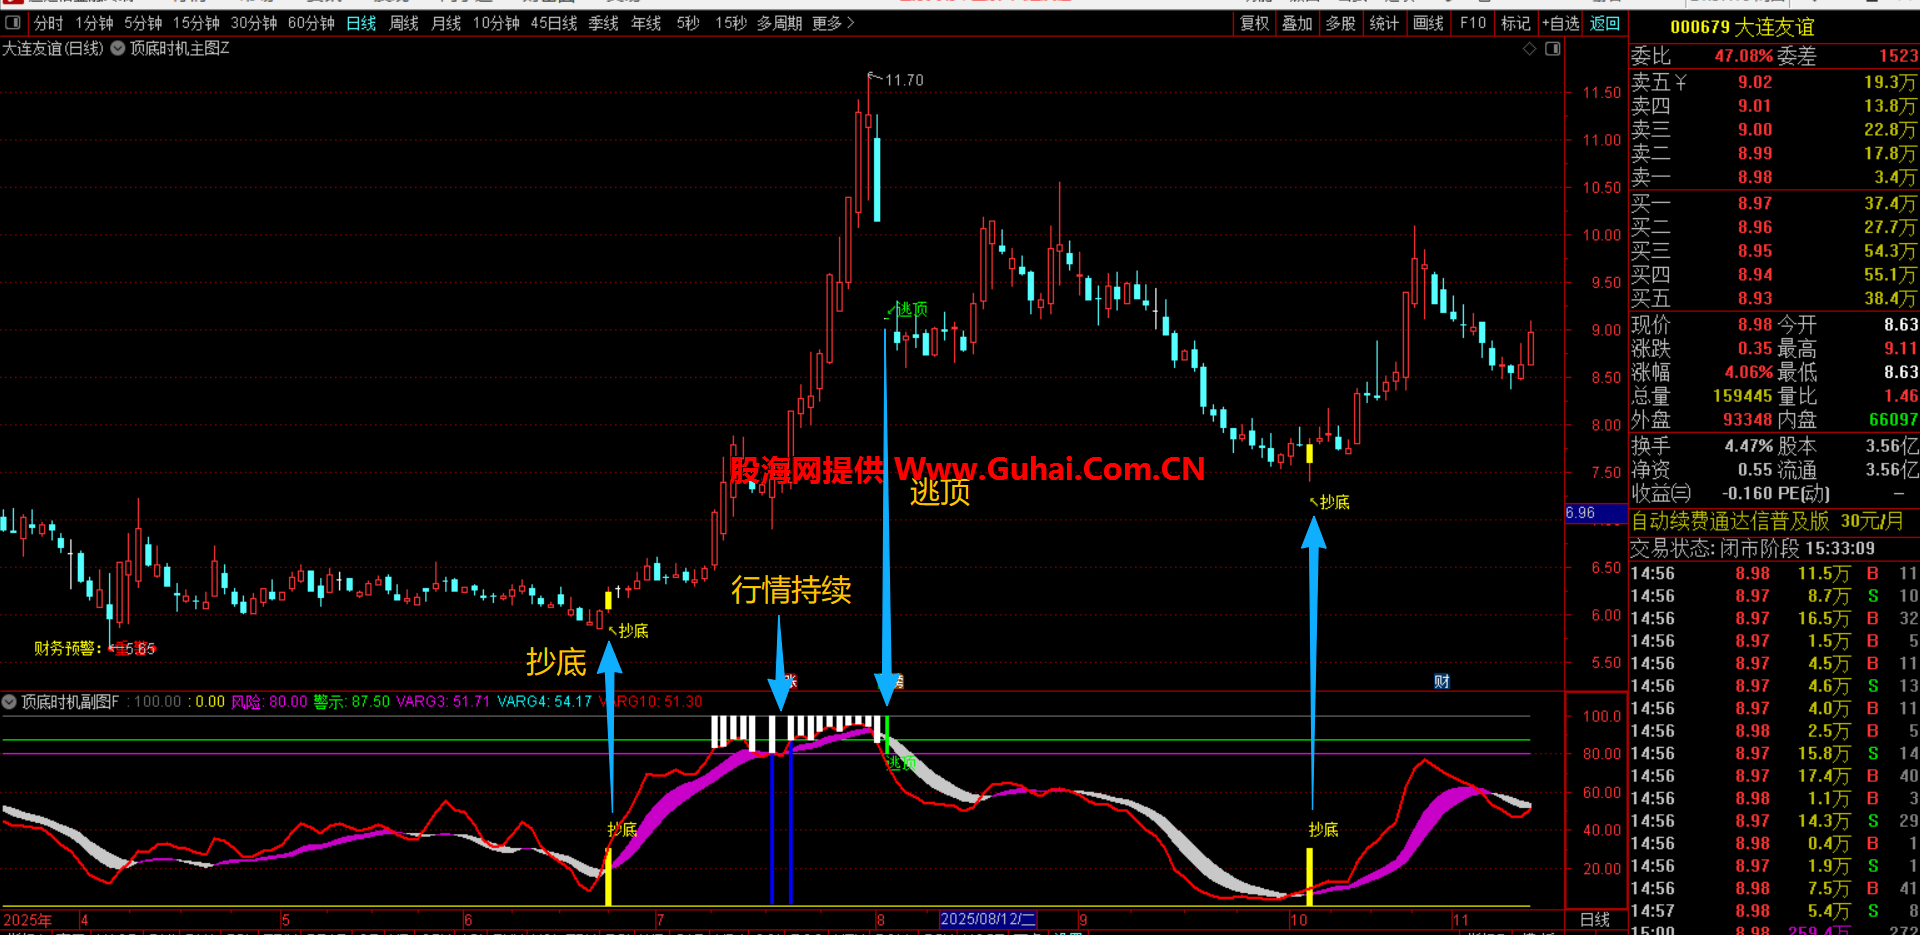Click the 标记 mark tool
1920x935 pixels.
click(x=1515, y=23)
